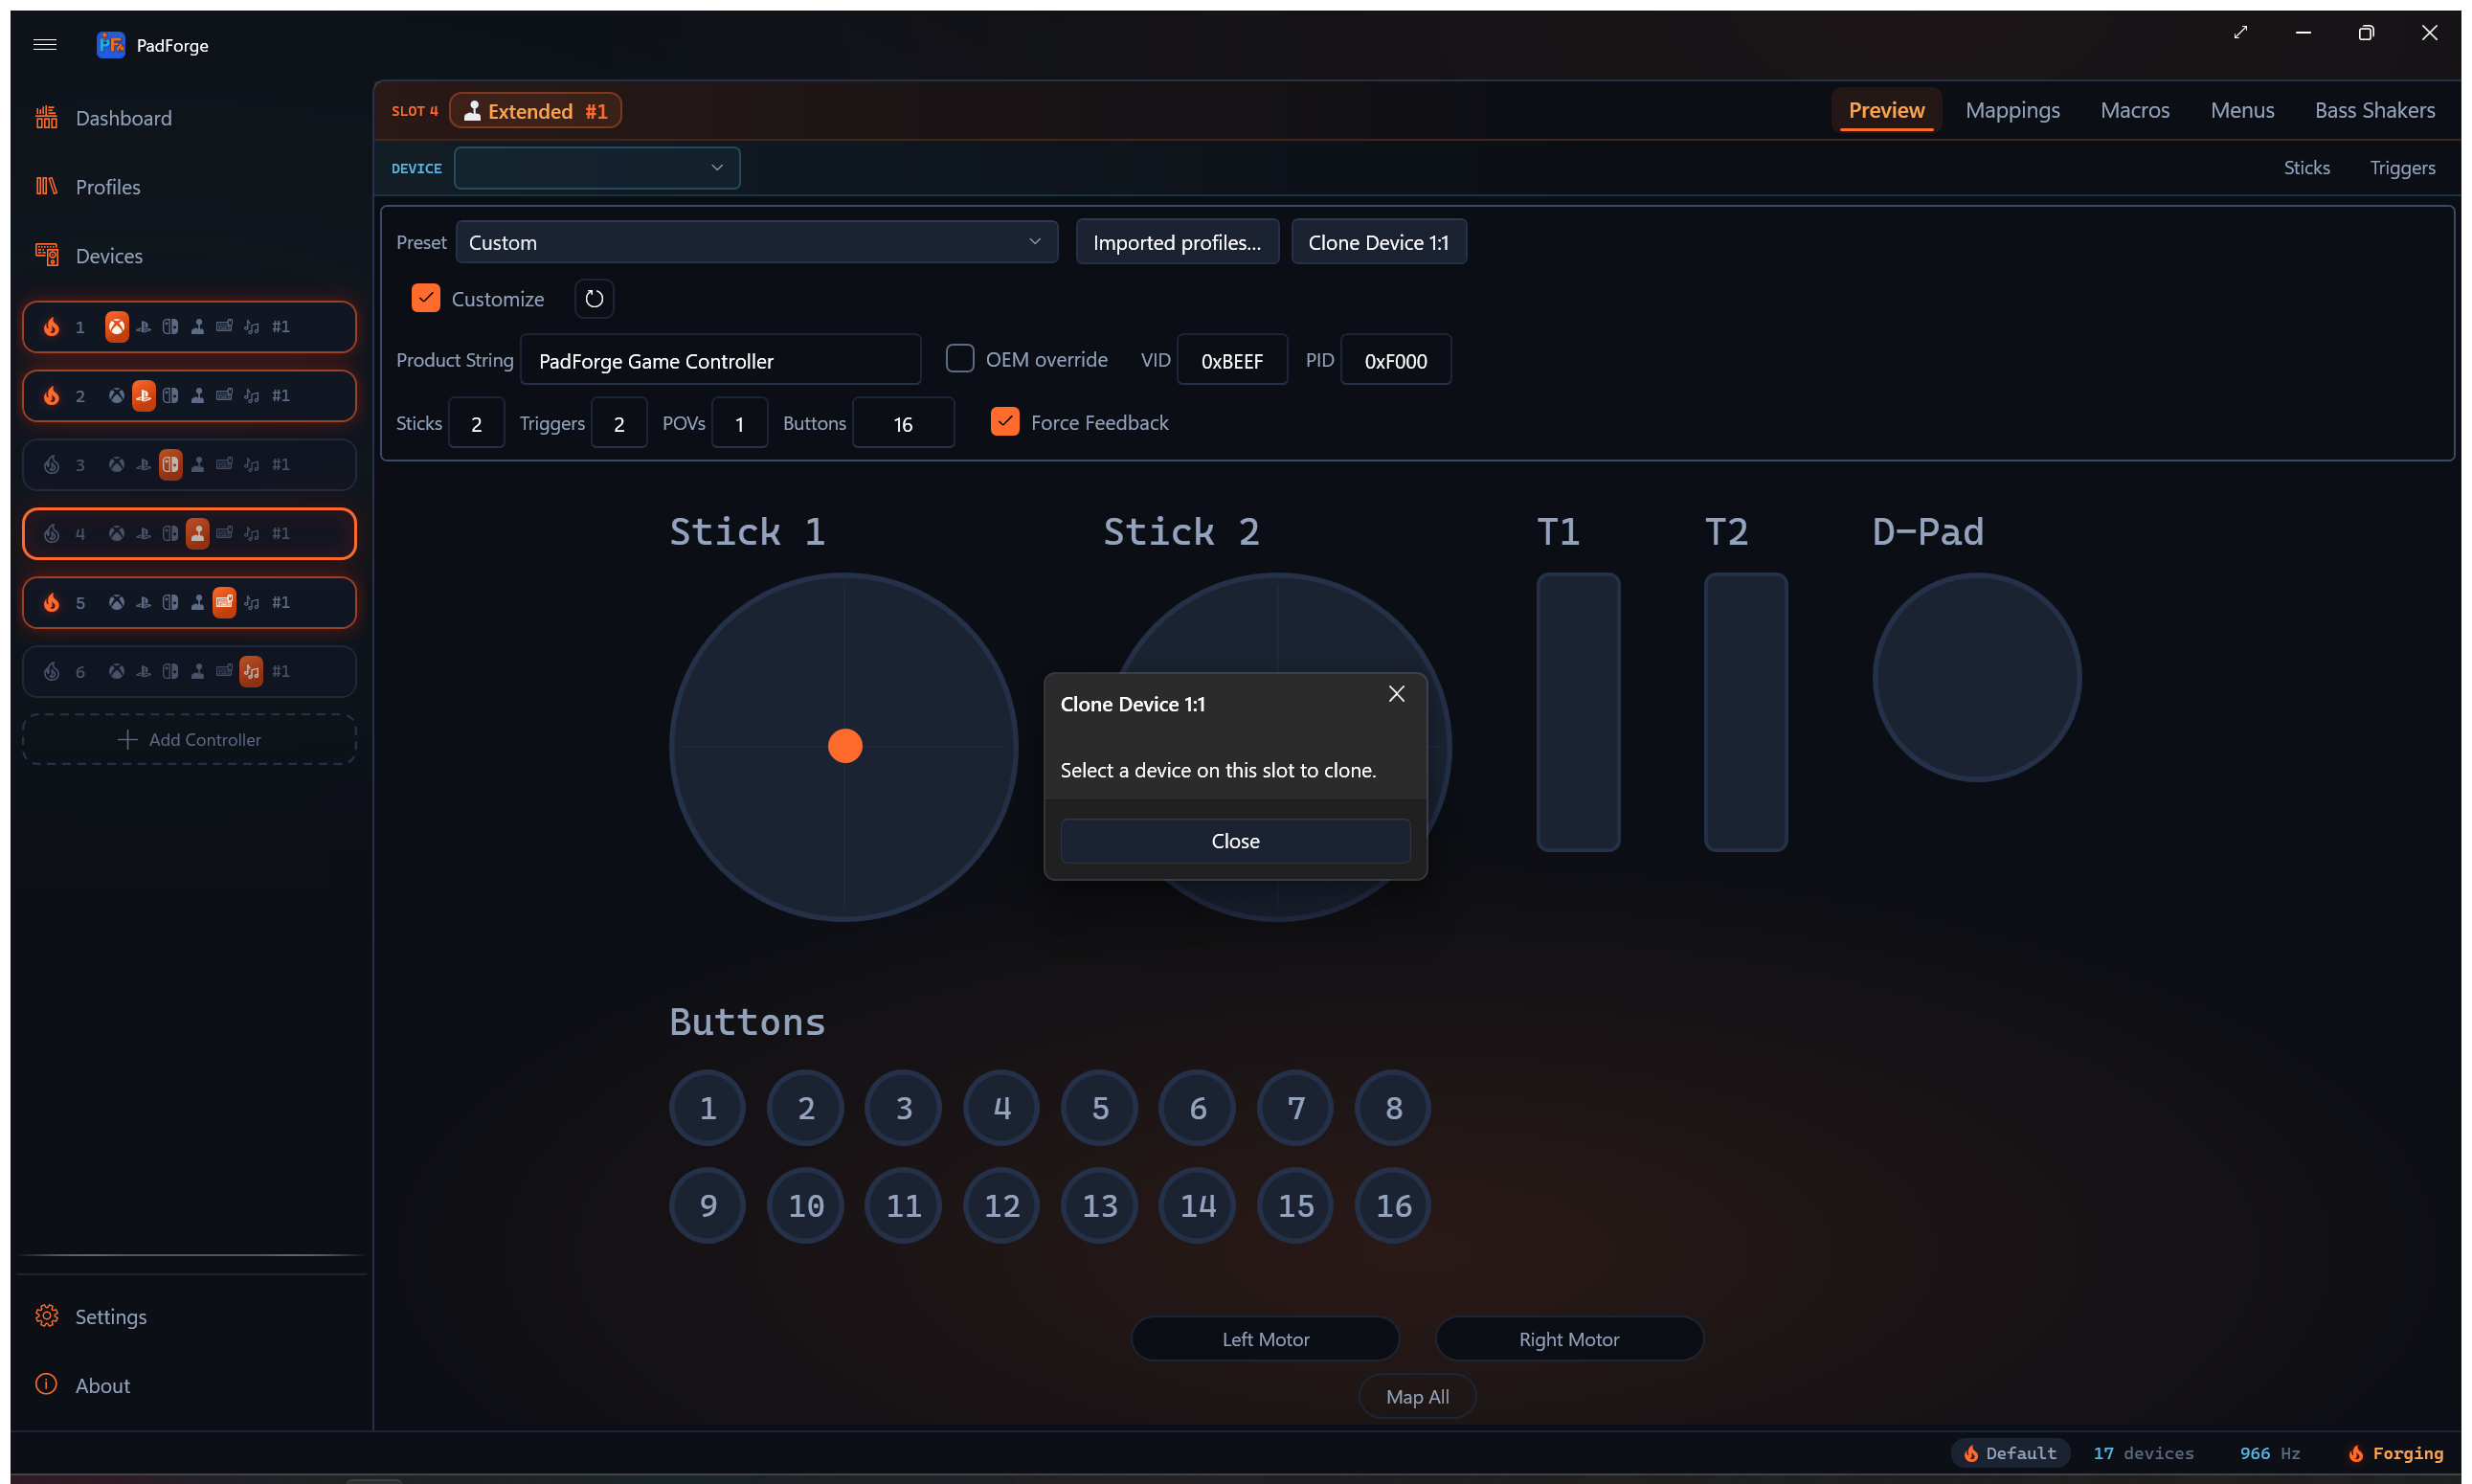Select the joystick Extended icon in slot 4

(x=198, y=533)
